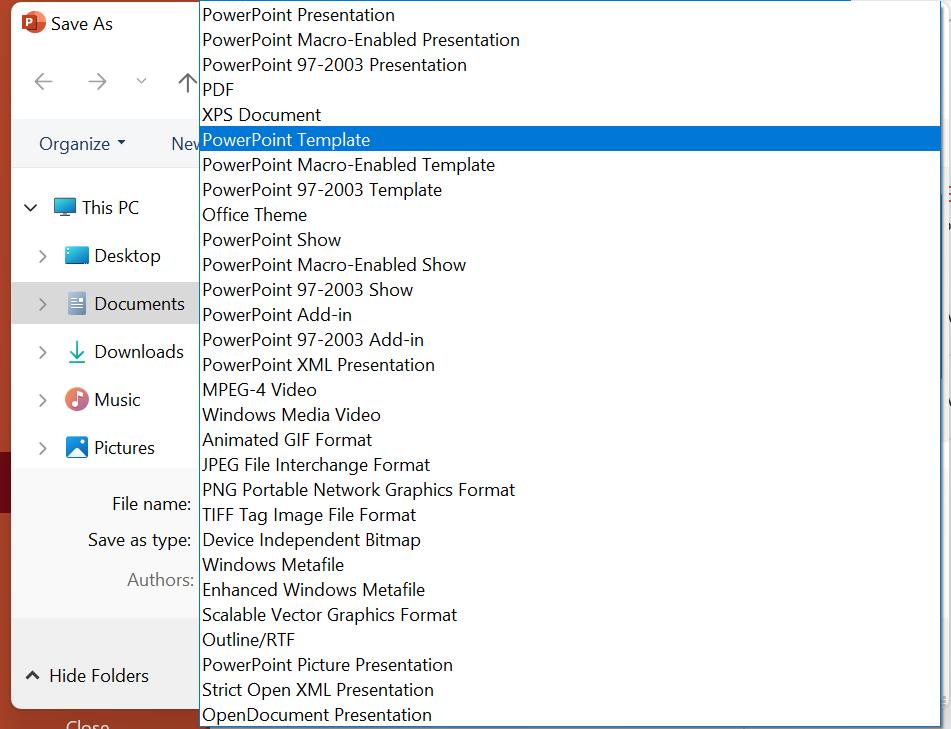
Task: Open the Organize menu
Action: [x=81, y=143]
